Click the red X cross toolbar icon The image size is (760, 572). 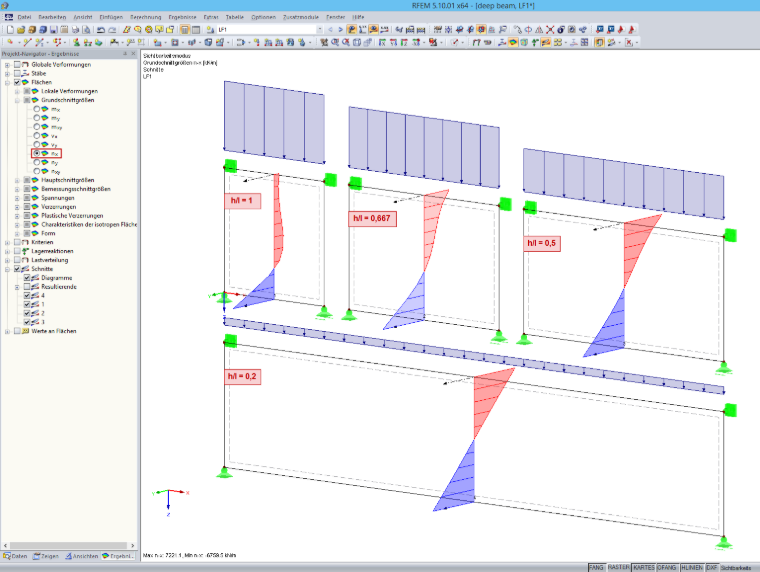click(x=550, y=30)
